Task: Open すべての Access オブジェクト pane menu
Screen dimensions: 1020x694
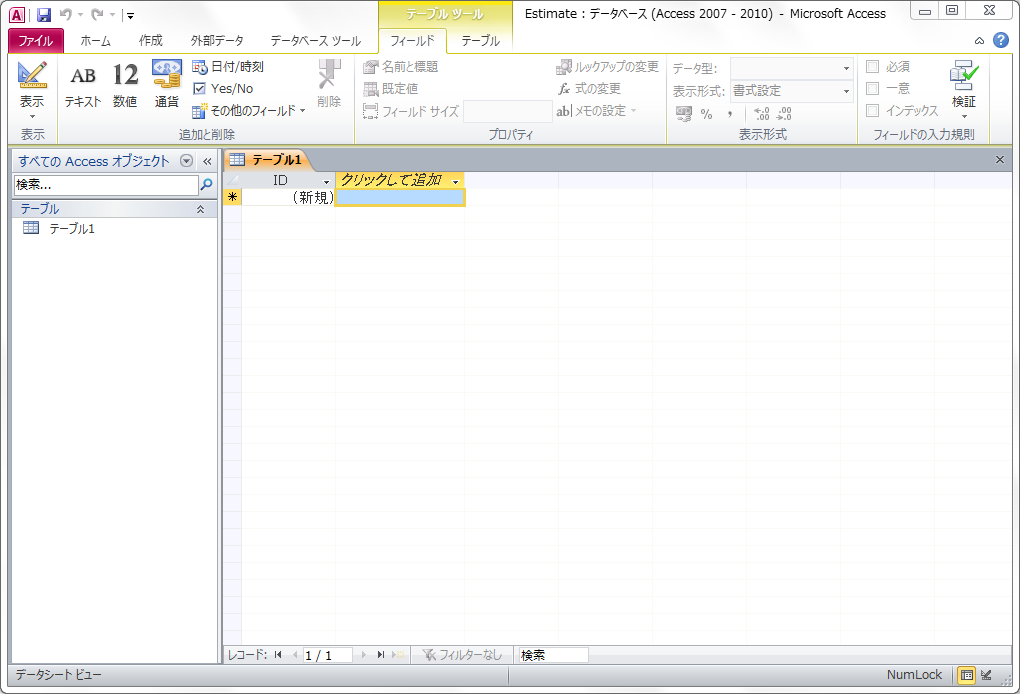Action: tap(187, 161)
